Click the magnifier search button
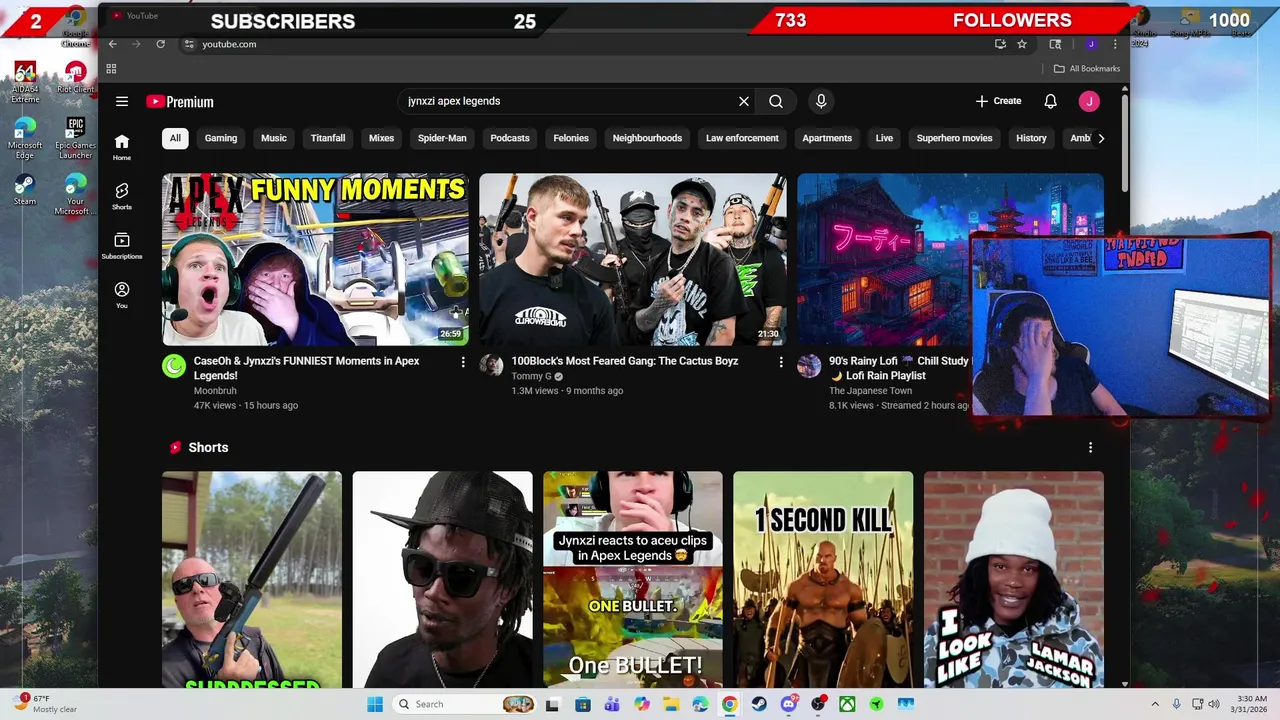 point(776,101)
